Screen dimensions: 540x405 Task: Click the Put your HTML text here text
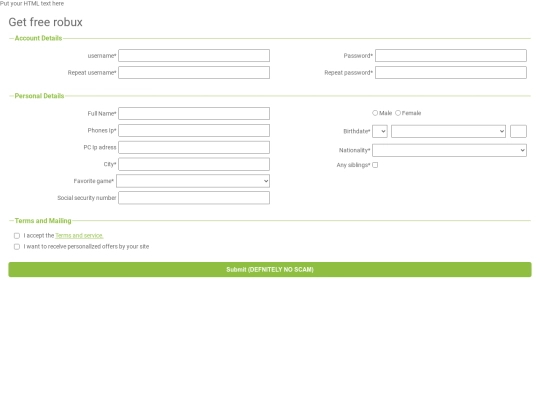coord(32,3)
